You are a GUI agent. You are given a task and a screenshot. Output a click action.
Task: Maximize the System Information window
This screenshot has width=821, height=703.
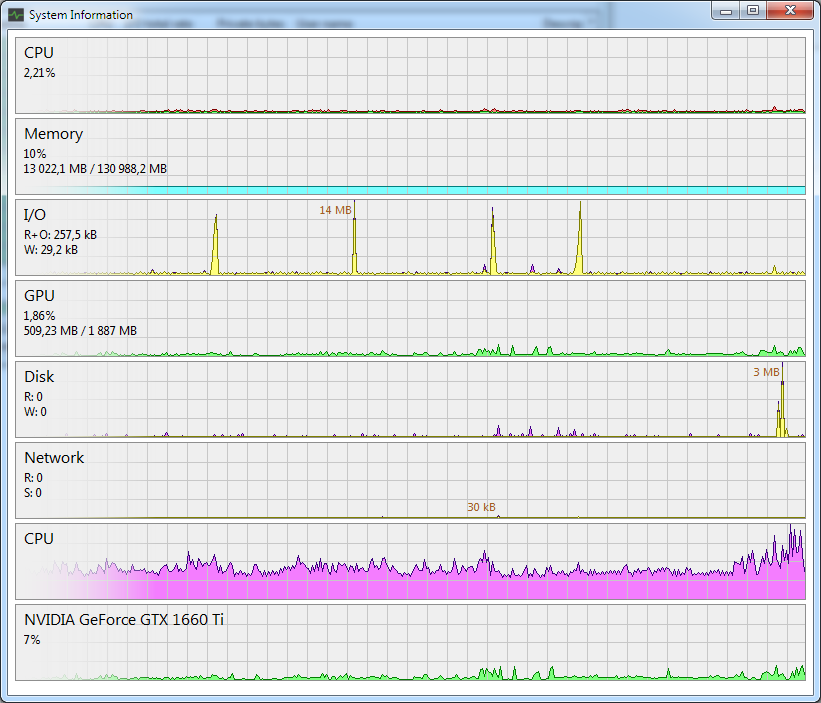752,11
